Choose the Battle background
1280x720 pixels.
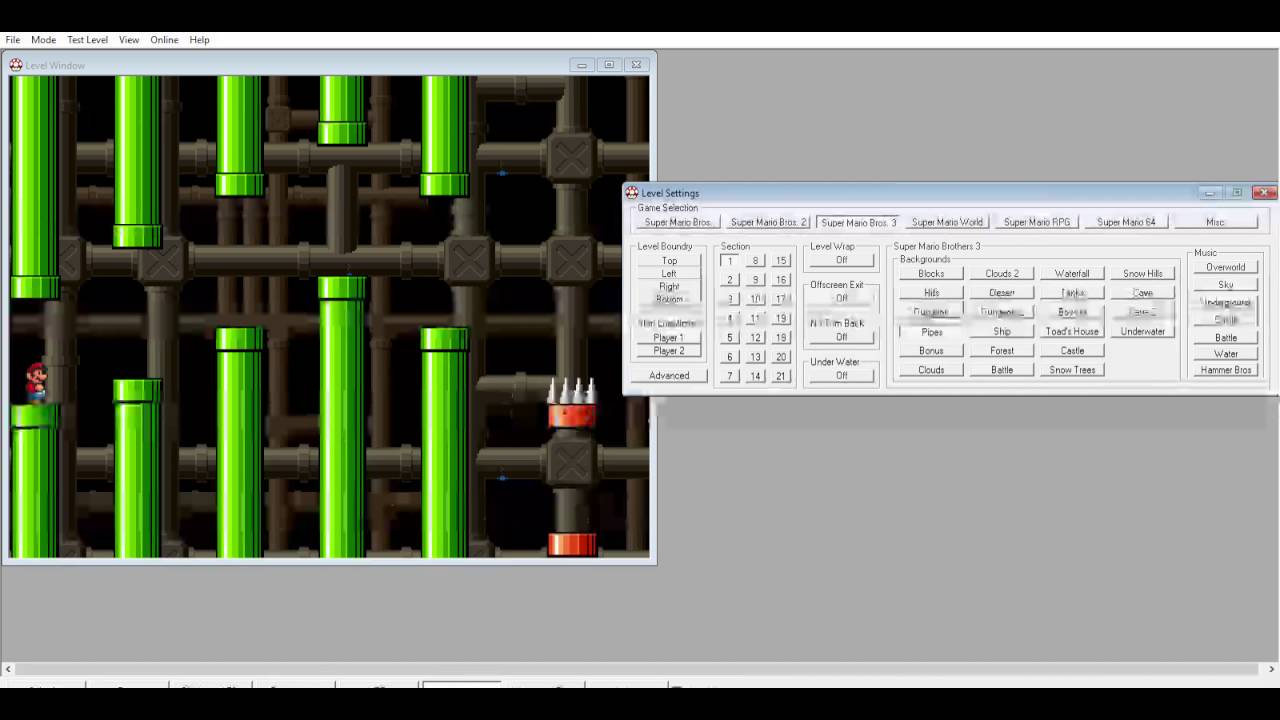click(x=1002, y=370)
